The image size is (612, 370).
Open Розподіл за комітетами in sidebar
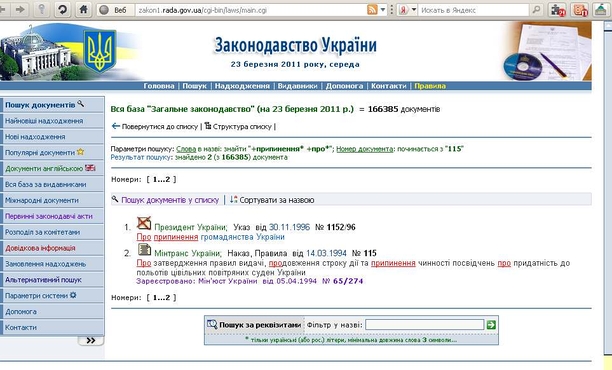pyautogui.click(x=42, y=232)
